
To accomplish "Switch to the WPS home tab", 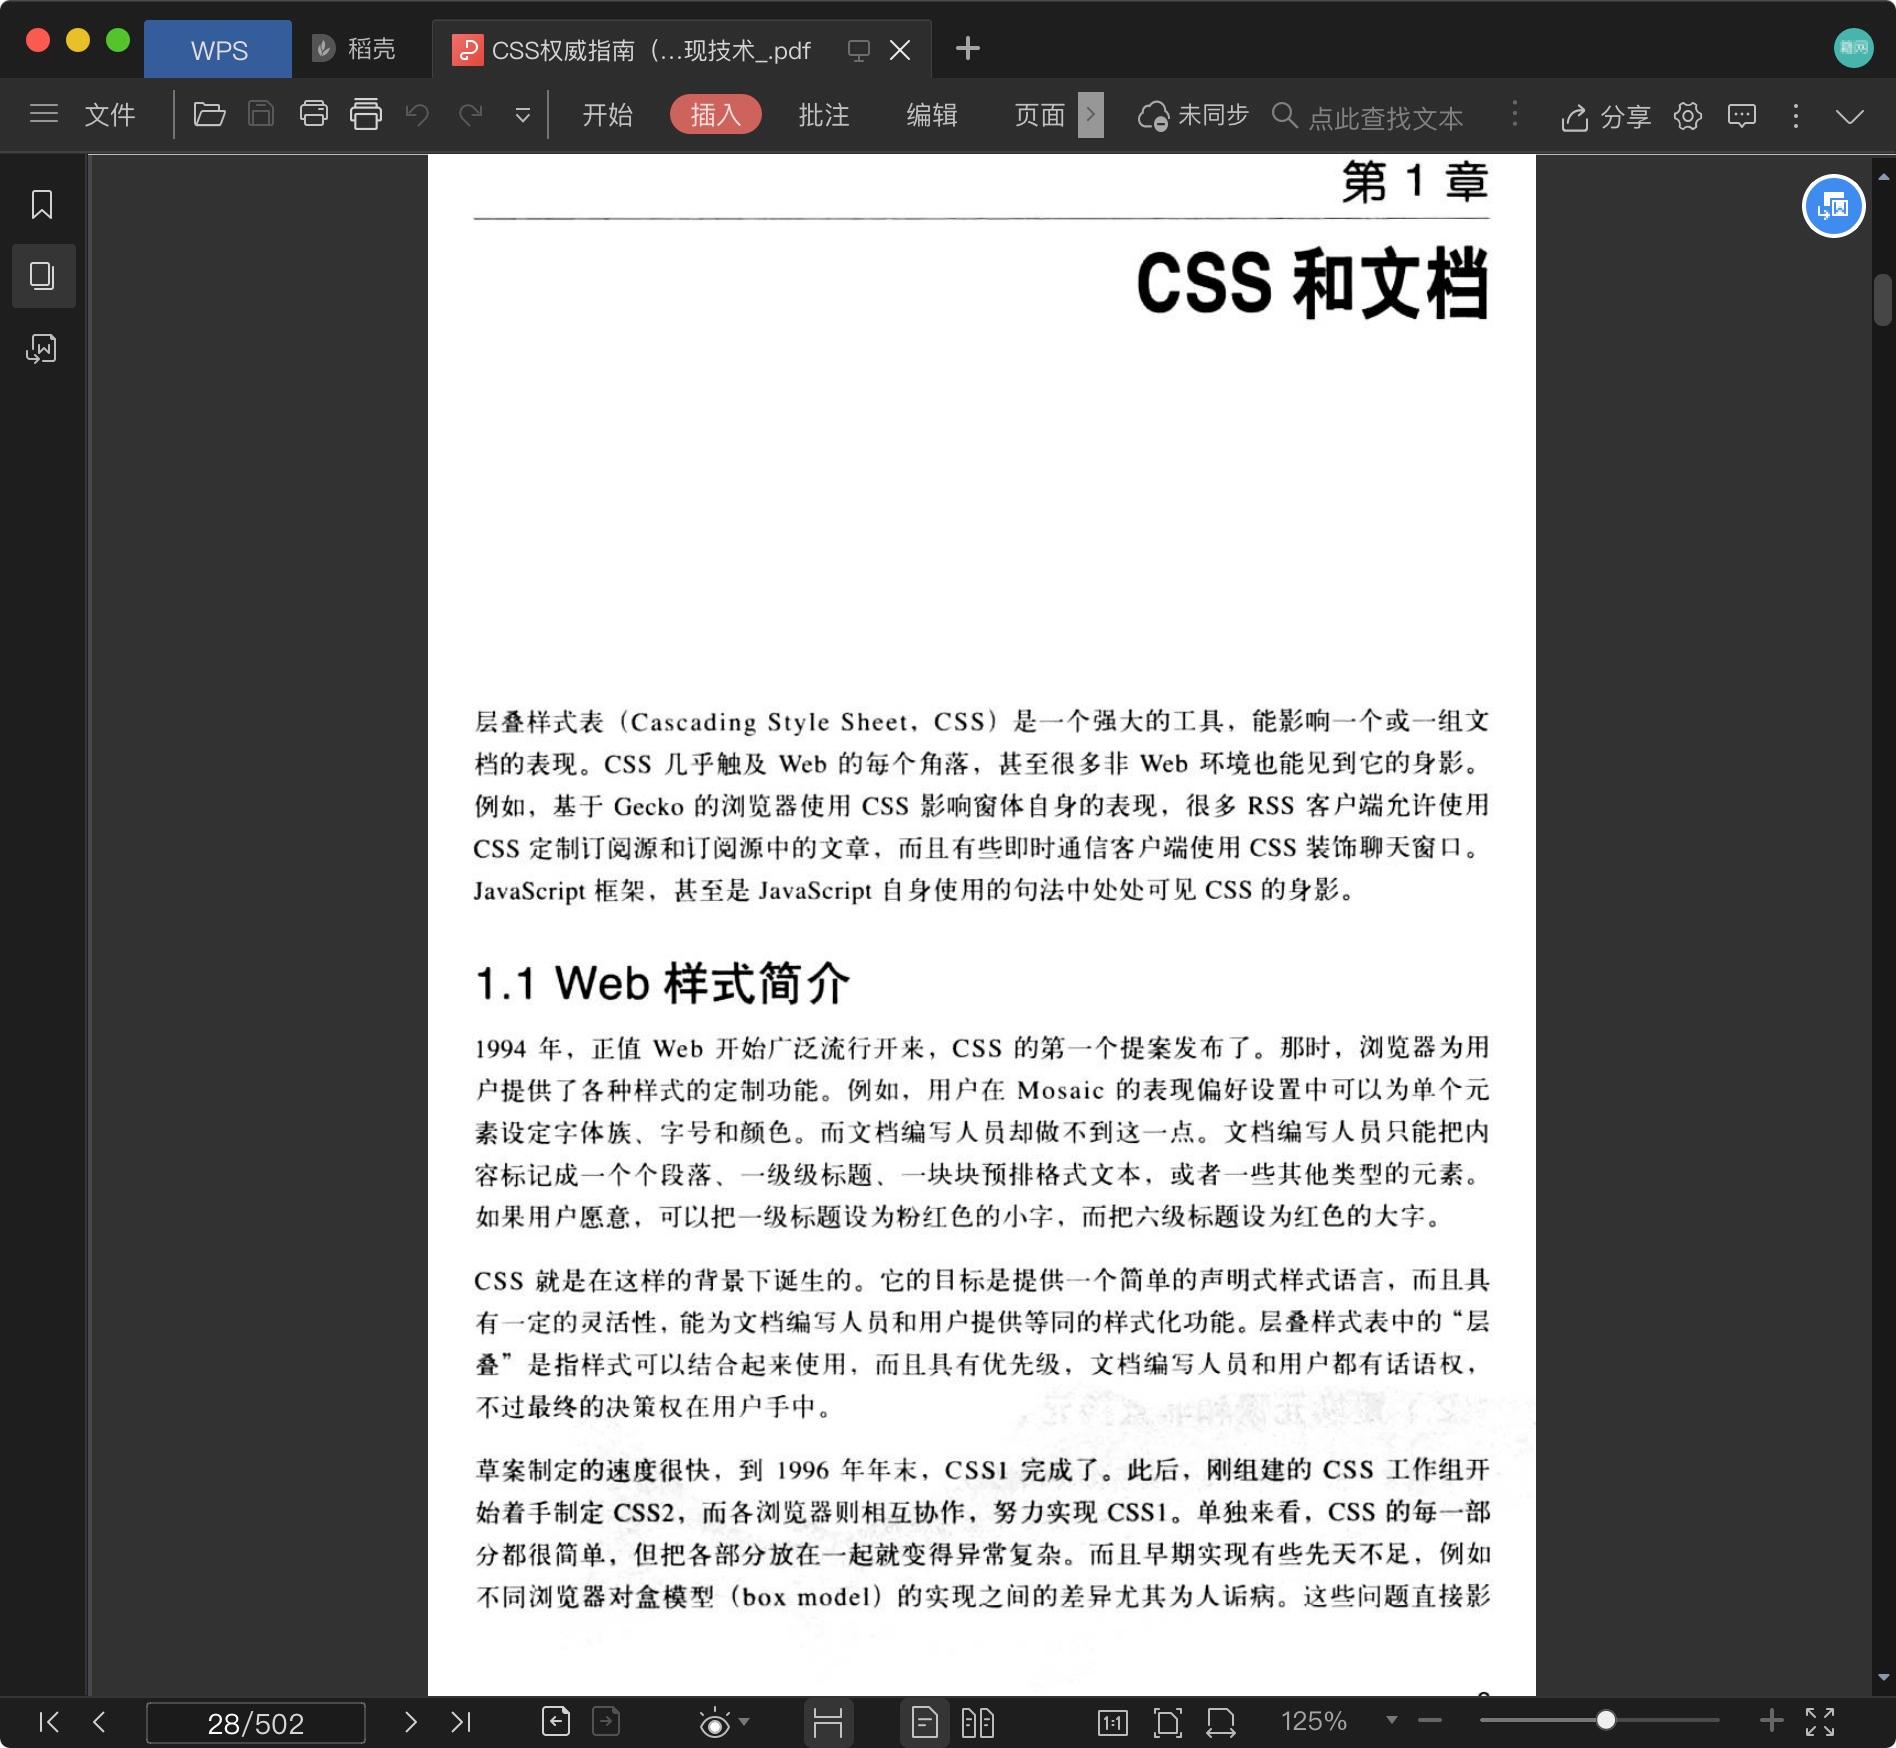I will pyautogui.click(x=218, y=50).
